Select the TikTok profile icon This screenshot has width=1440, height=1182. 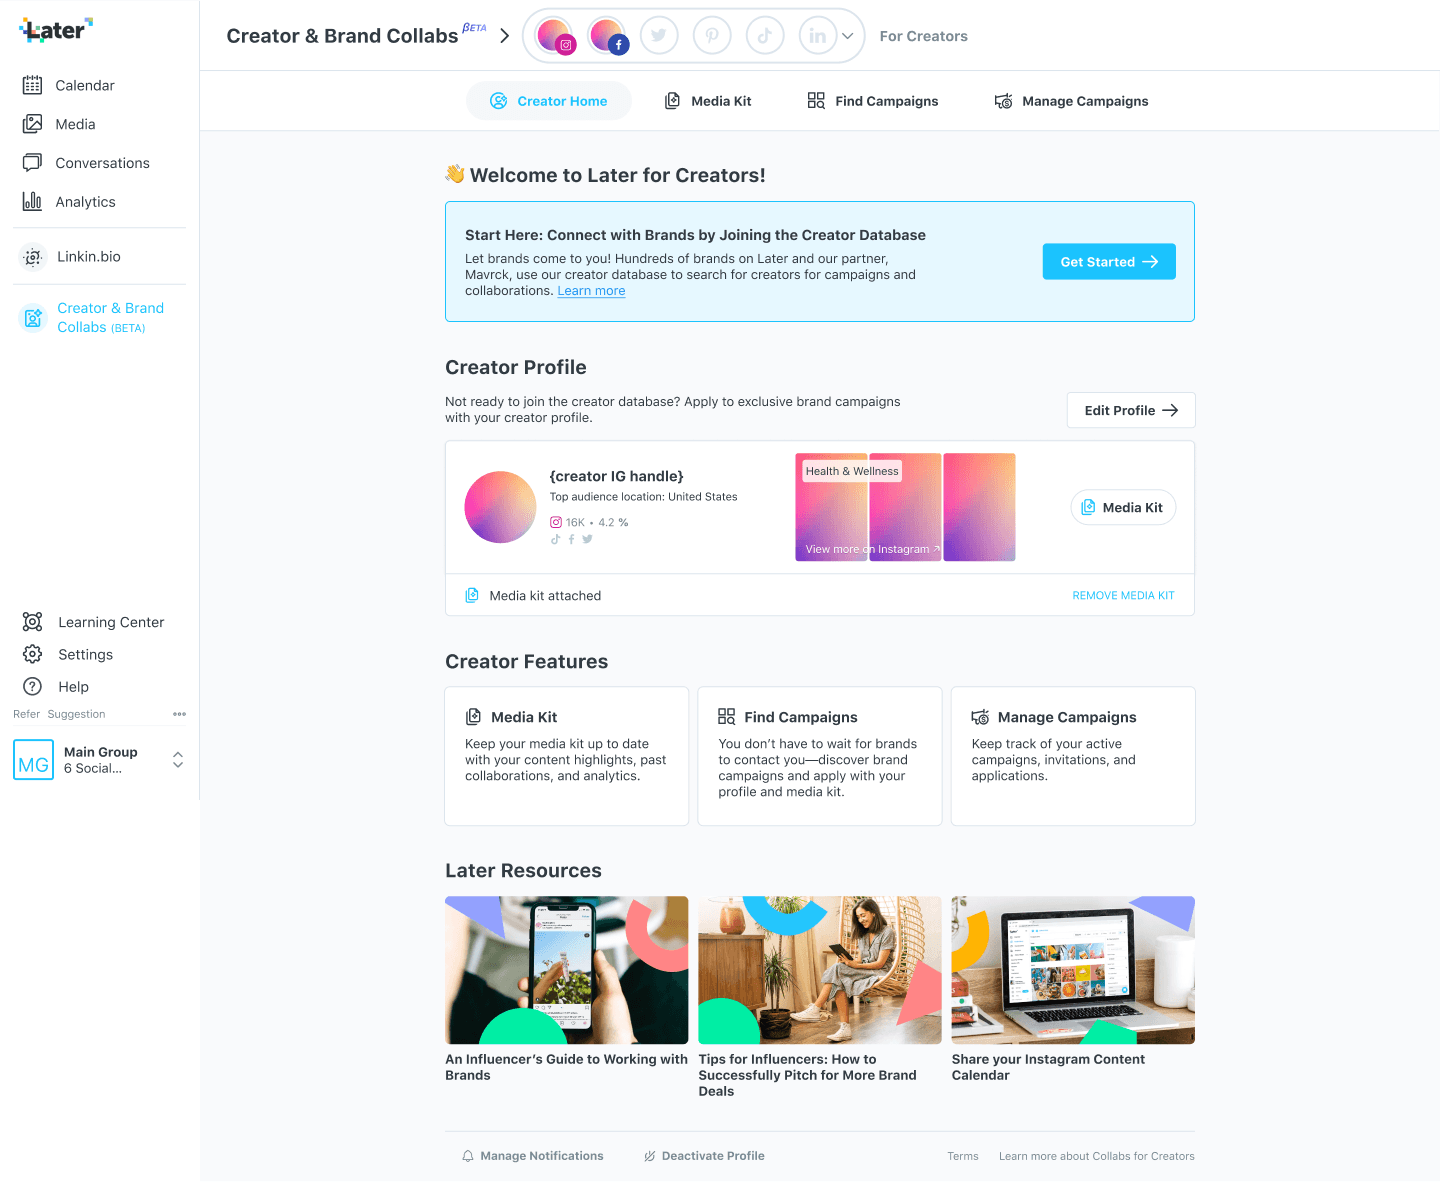pyautogui.click(x=765, y=36)
